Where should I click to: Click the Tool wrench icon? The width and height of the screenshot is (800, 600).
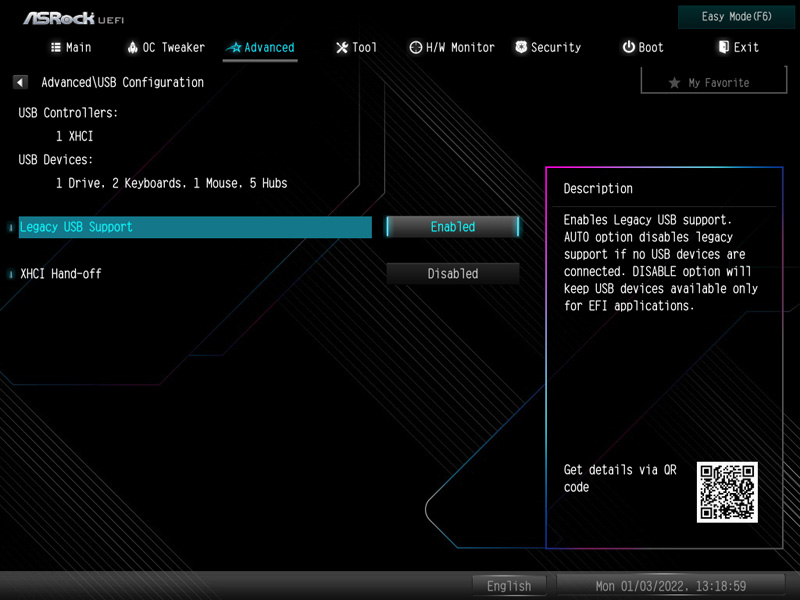click(x=341, y=47)
